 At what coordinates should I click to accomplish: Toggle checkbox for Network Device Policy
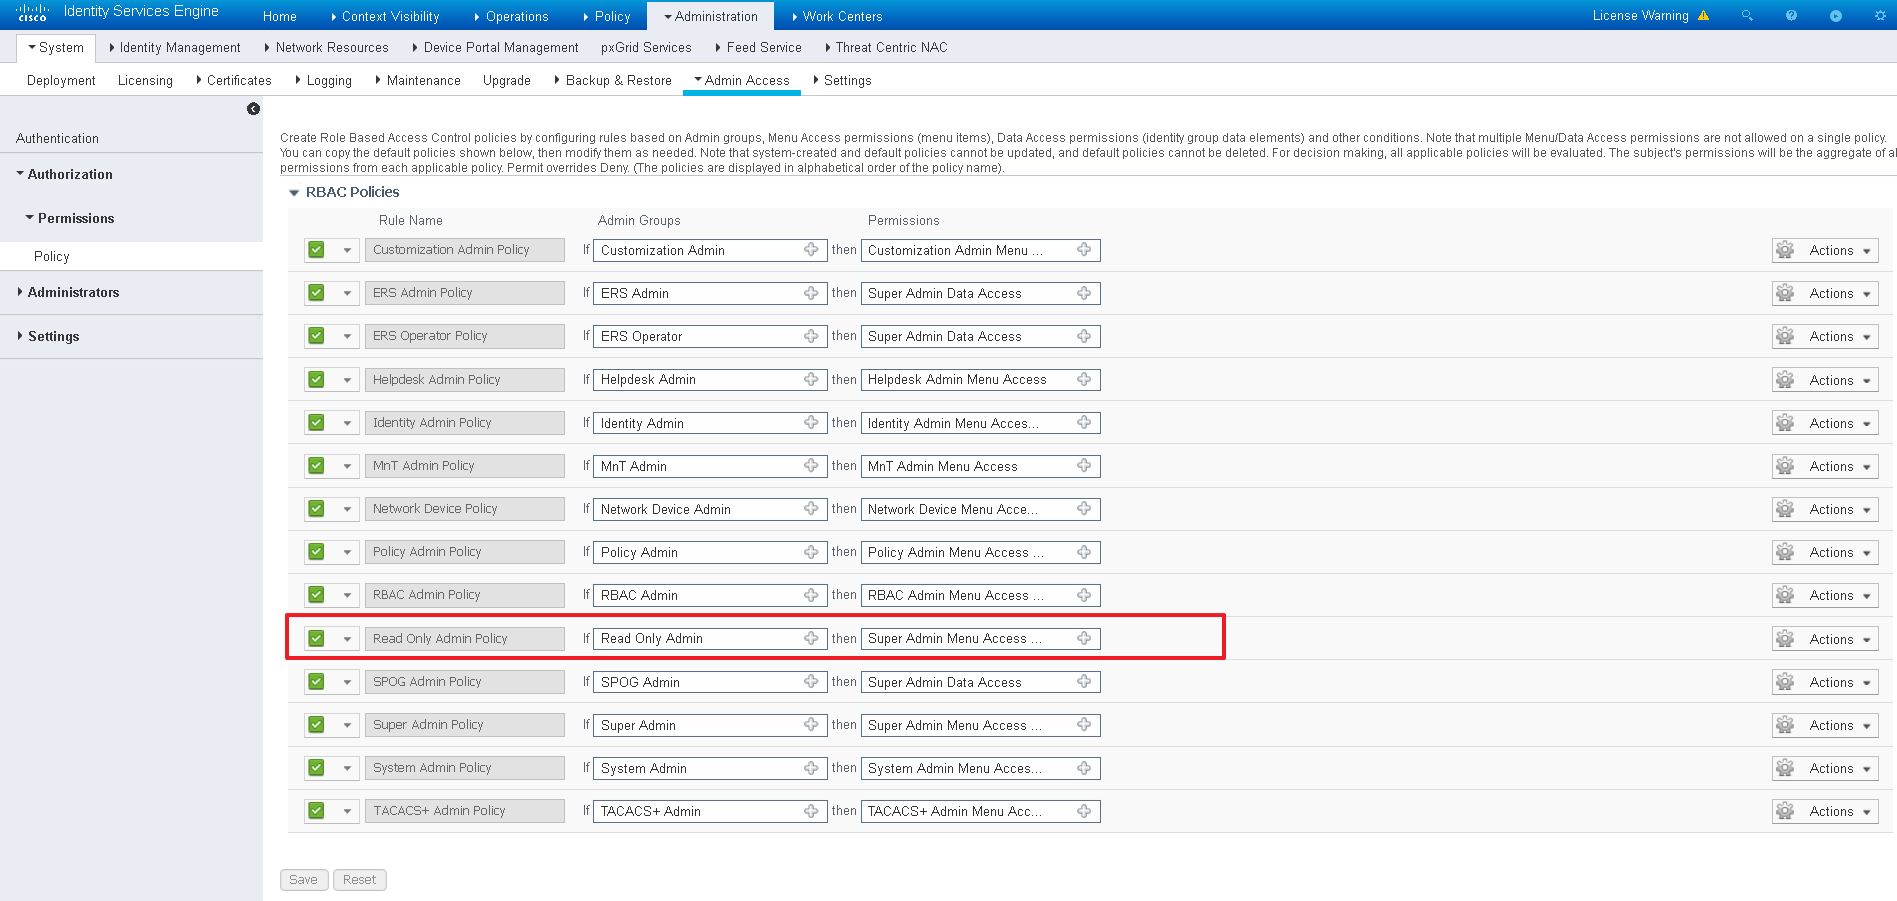coord(316,509)
